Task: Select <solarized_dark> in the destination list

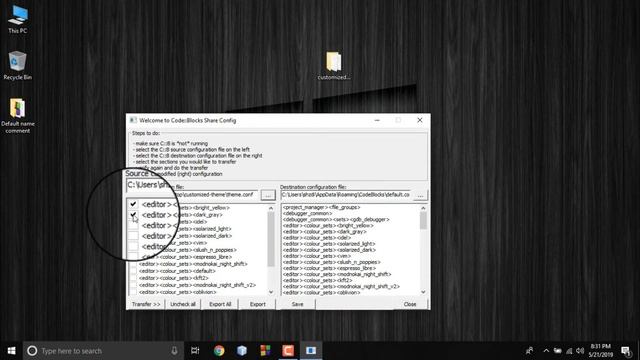Action: [x=329, y=250]
